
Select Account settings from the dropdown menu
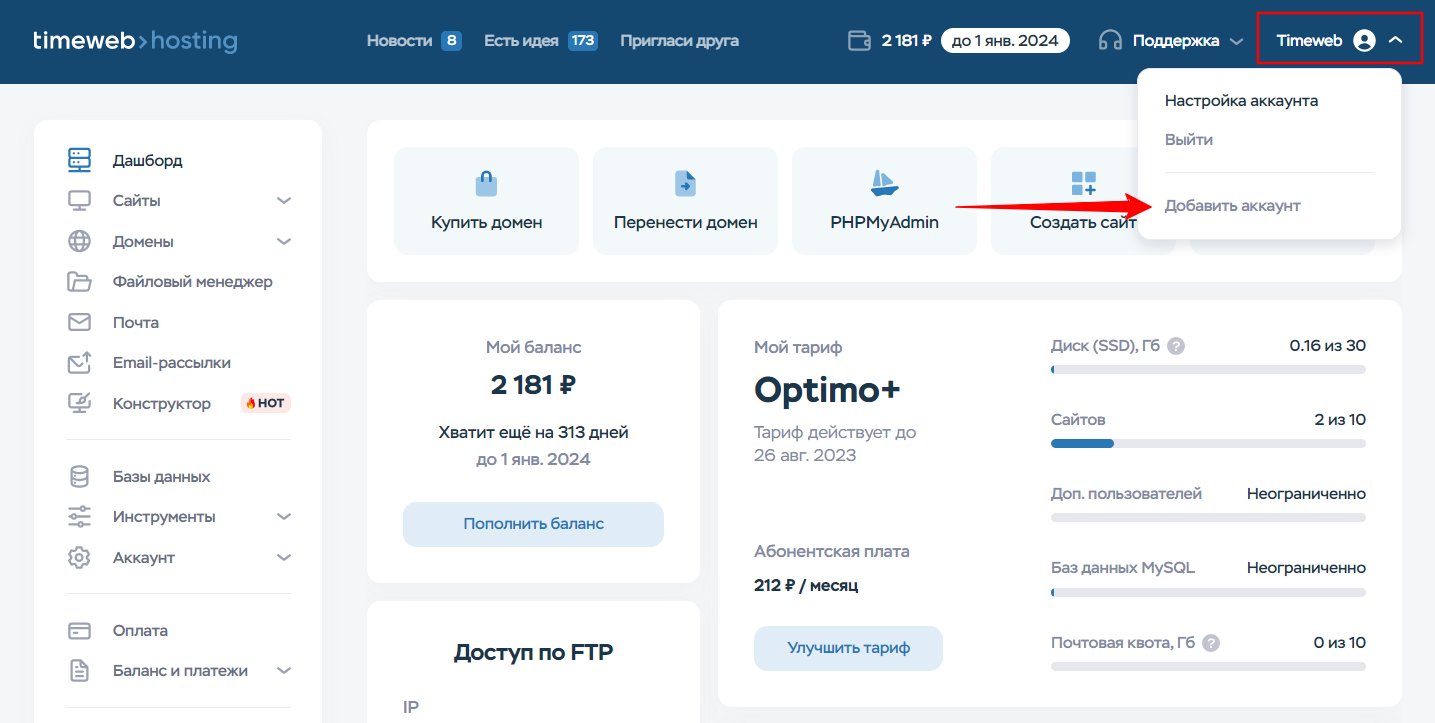1241,101
